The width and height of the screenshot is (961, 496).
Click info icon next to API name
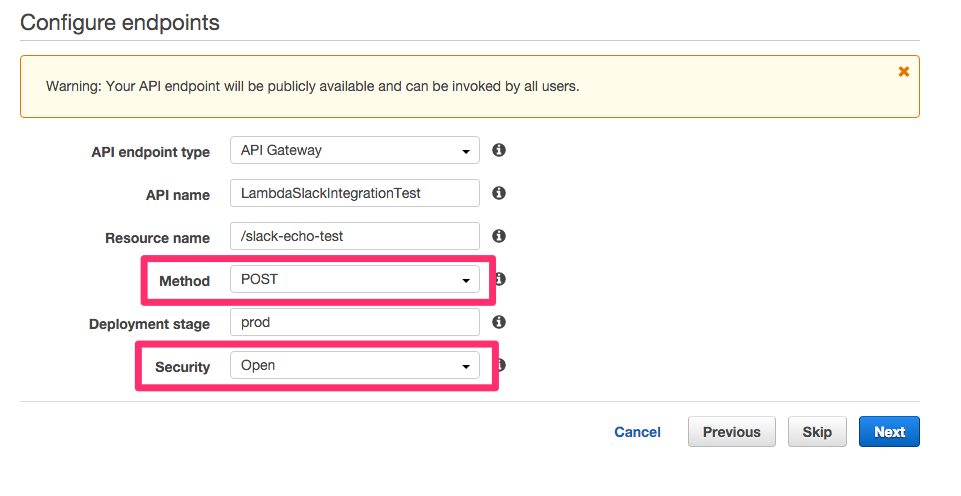click(499, 193)
